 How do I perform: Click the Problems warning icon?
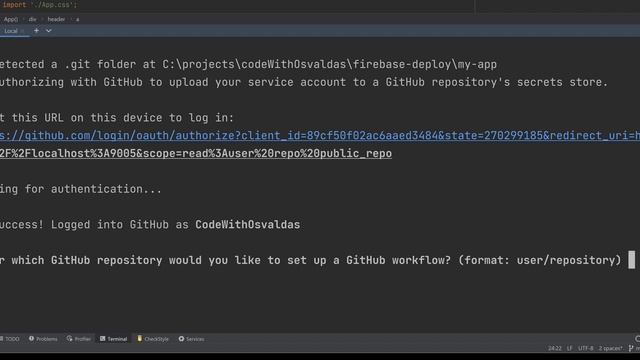pyautogui.click(x=31, y=339)
